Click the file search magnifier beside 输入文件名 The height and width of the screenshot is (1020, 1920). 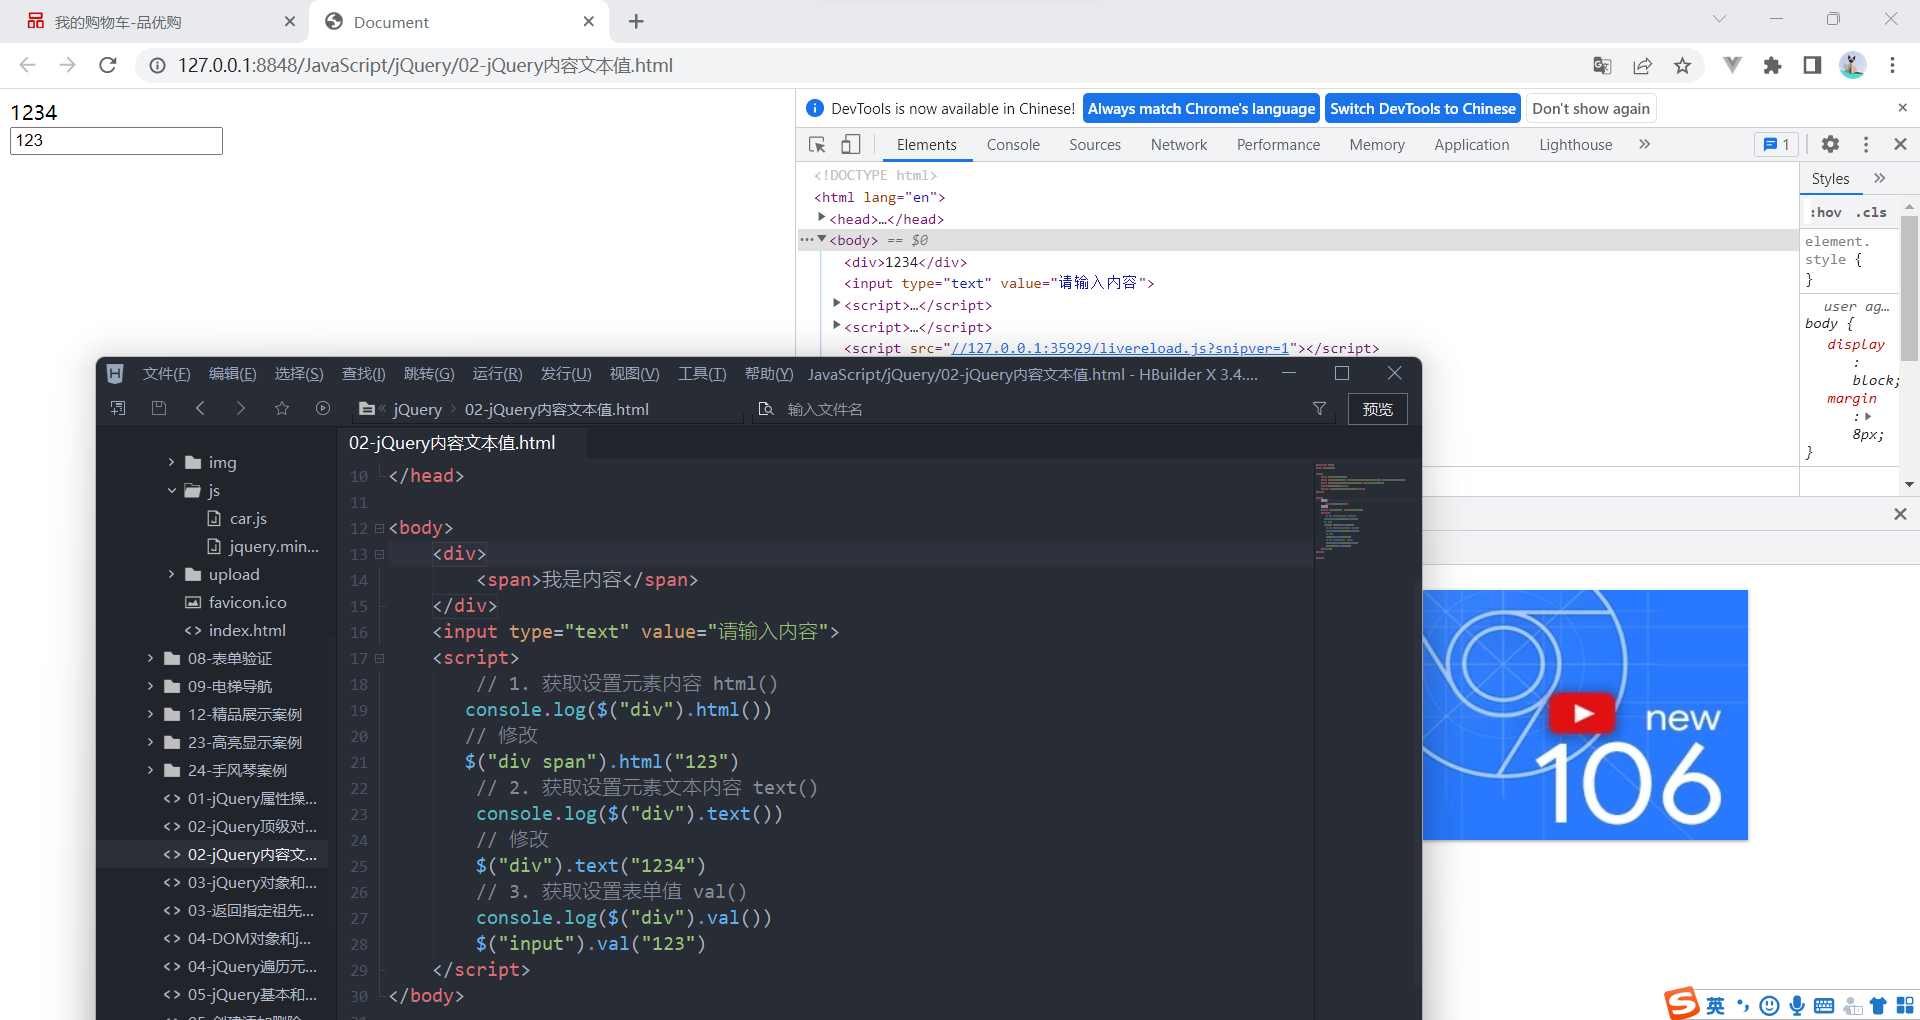[766, 408]
